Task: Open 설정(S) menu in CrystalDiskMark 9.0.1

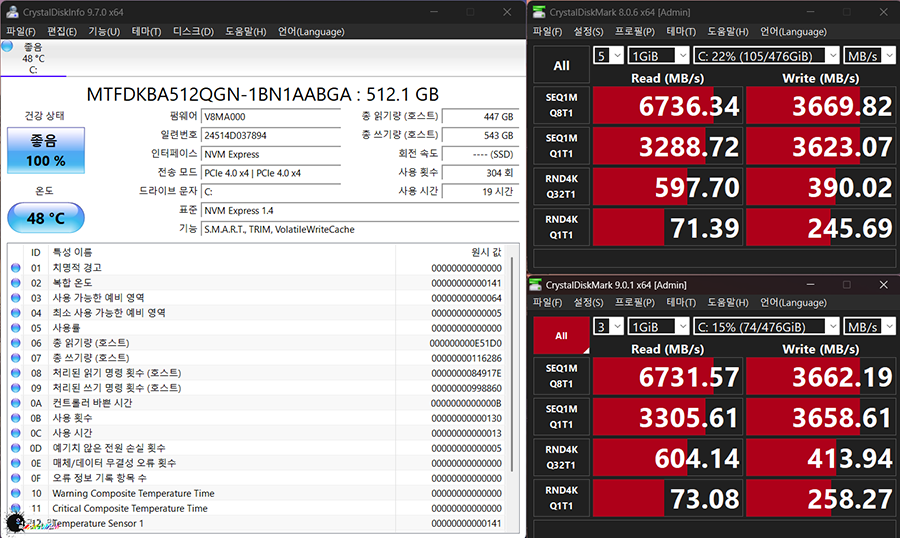Action: [589, 303]
